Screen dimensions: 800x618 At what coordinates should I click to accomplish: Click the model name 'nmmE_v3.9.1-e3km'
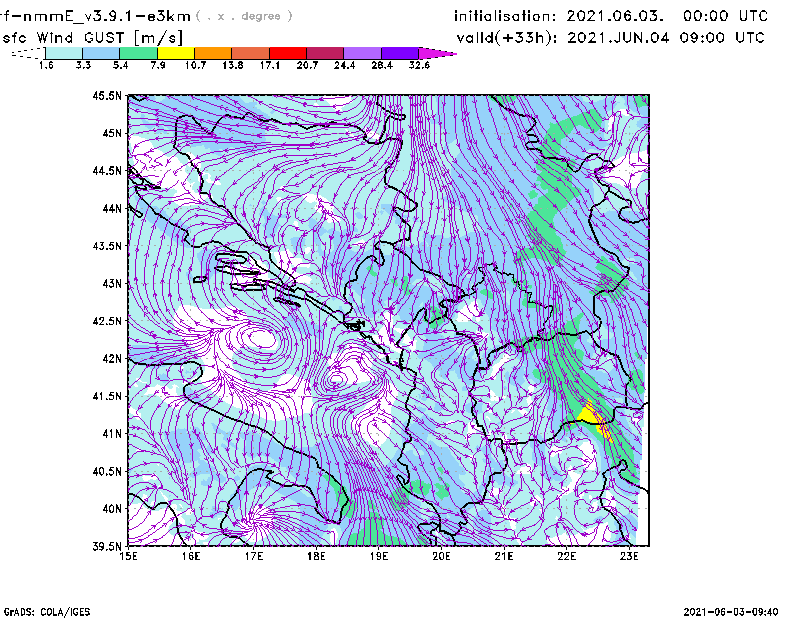click(x=106, y=16)
